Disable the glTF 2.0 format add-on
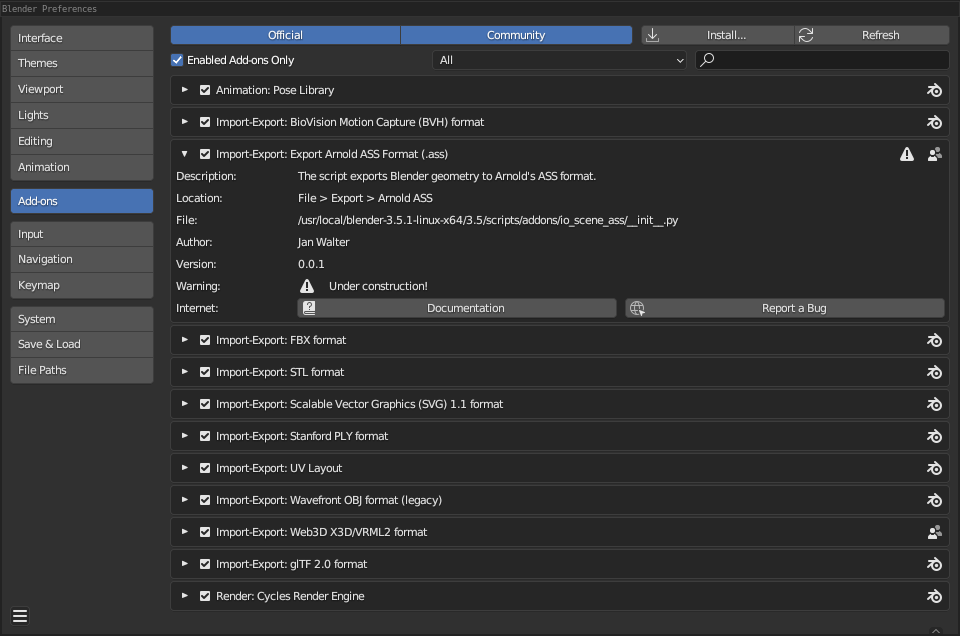The width and height of the screenshot is (960, 636). click(x=205, y=564)
